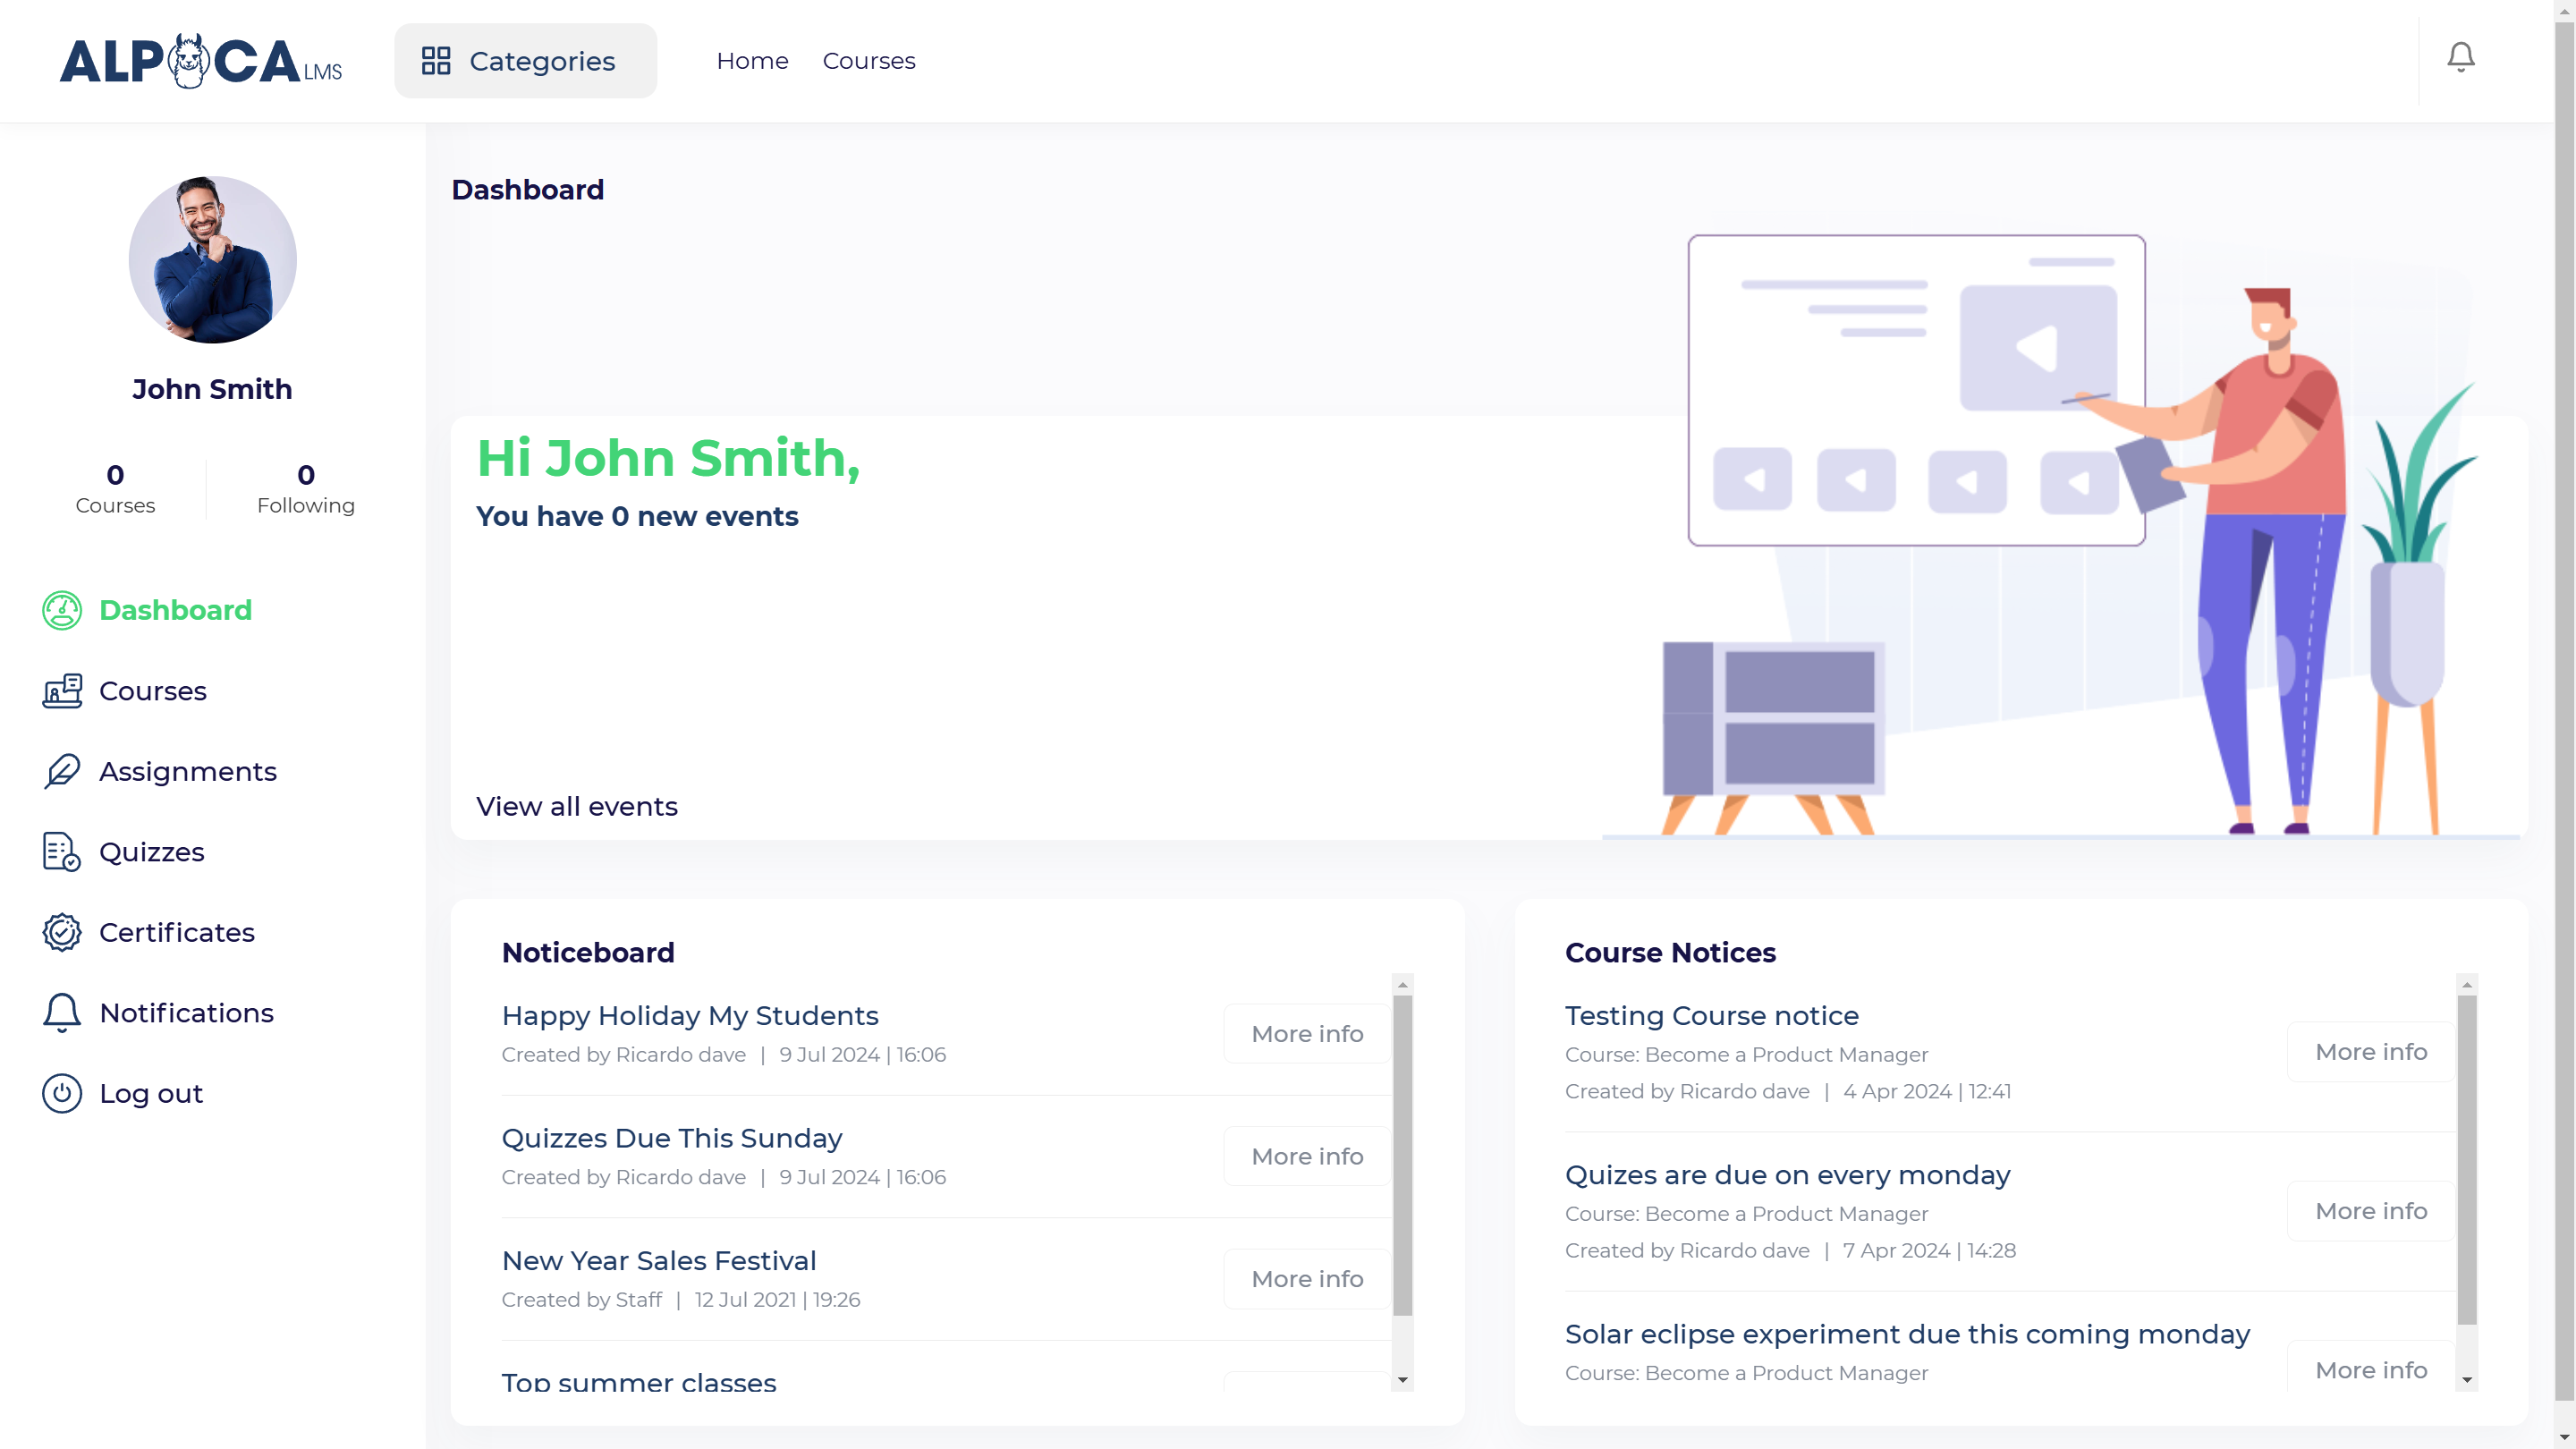Open Home in the top navigation
Viewport: 2576px width, 1449px height.
click(x=752, y=61)
